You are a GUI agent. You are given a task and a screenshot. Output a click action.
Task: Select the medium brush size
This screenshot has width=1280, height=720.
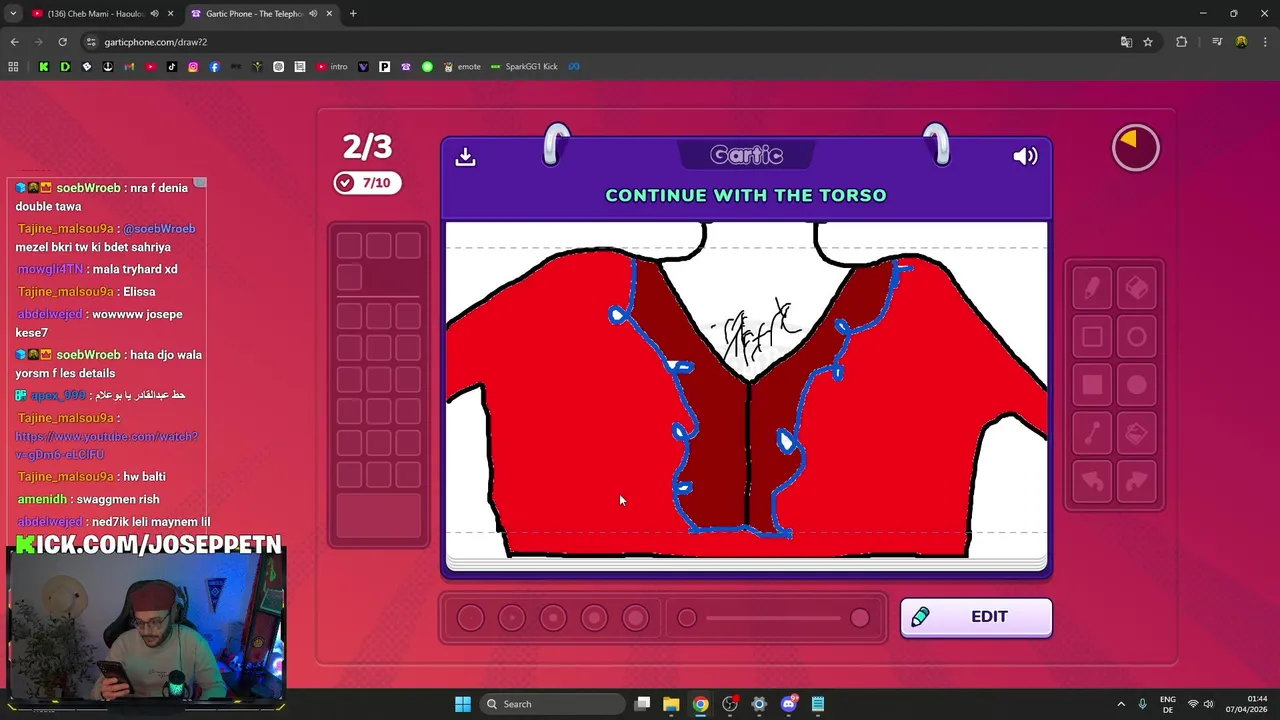click(x=553, y=618)
